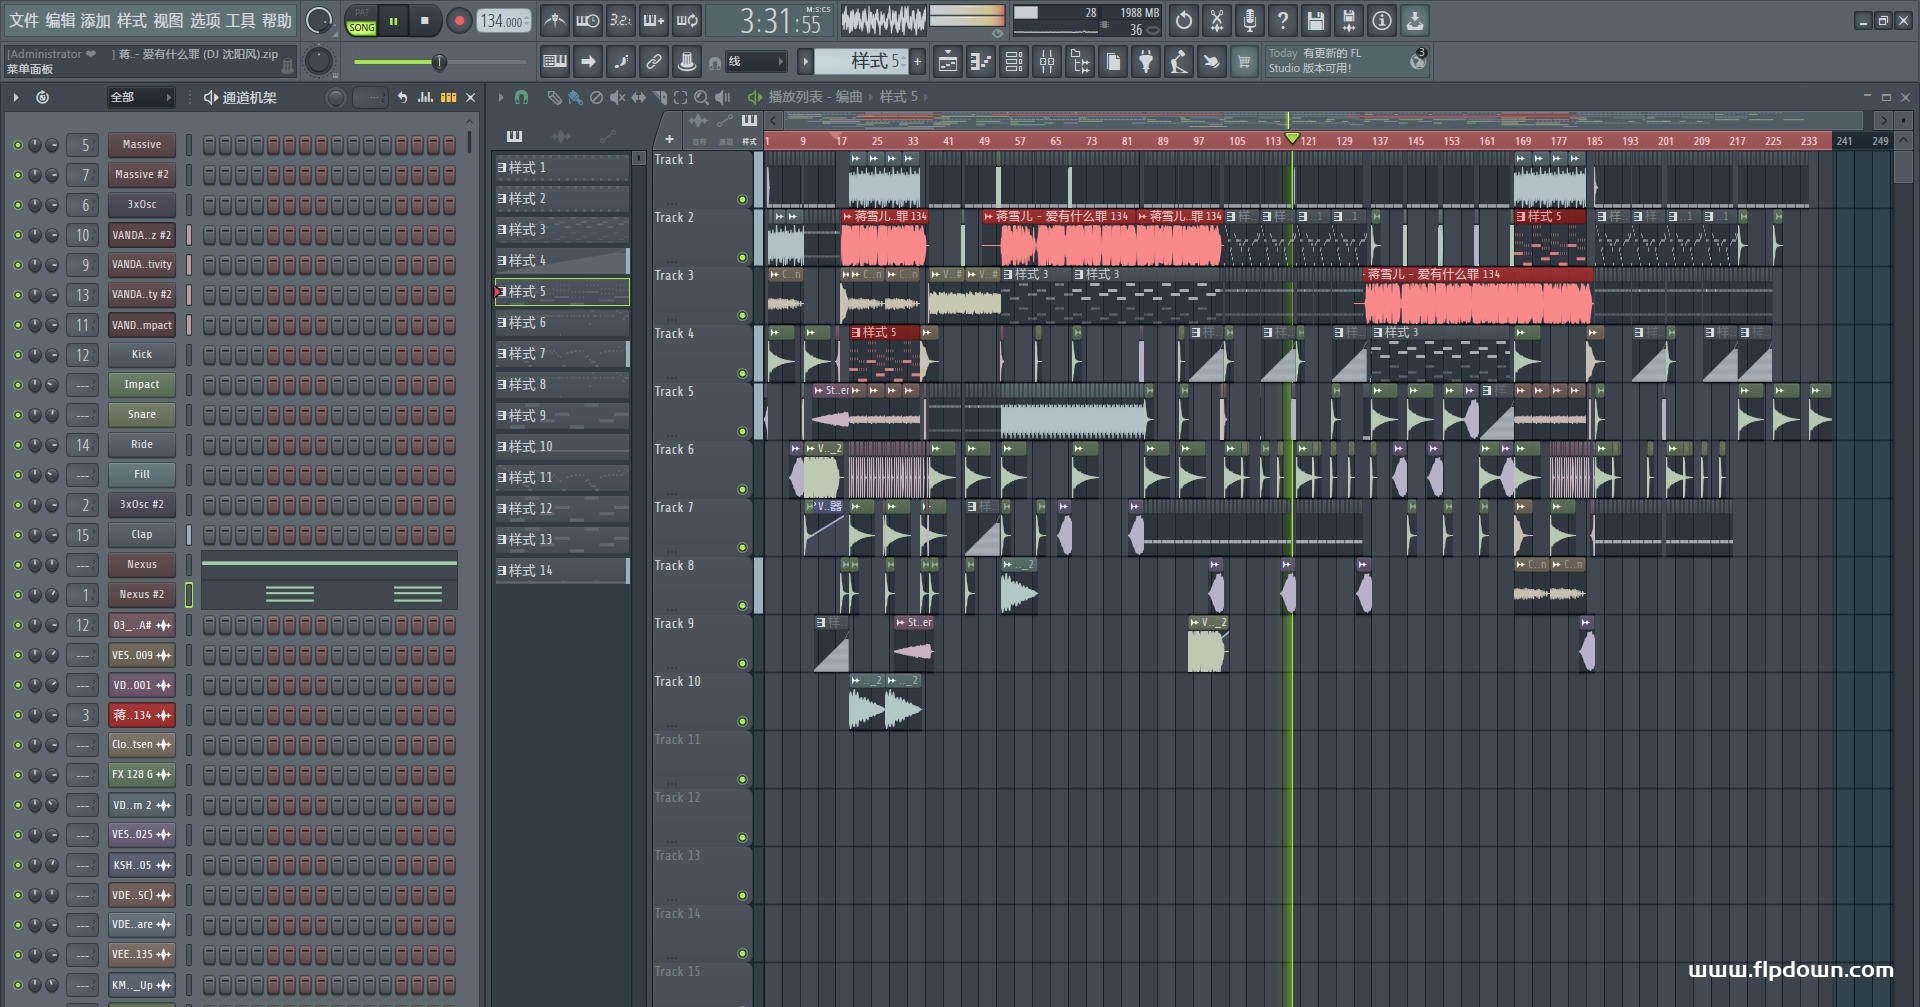Viewport: 1920px width, 1007px height.
Task: Toggle the first step of Kick channel
Action: 209,355
